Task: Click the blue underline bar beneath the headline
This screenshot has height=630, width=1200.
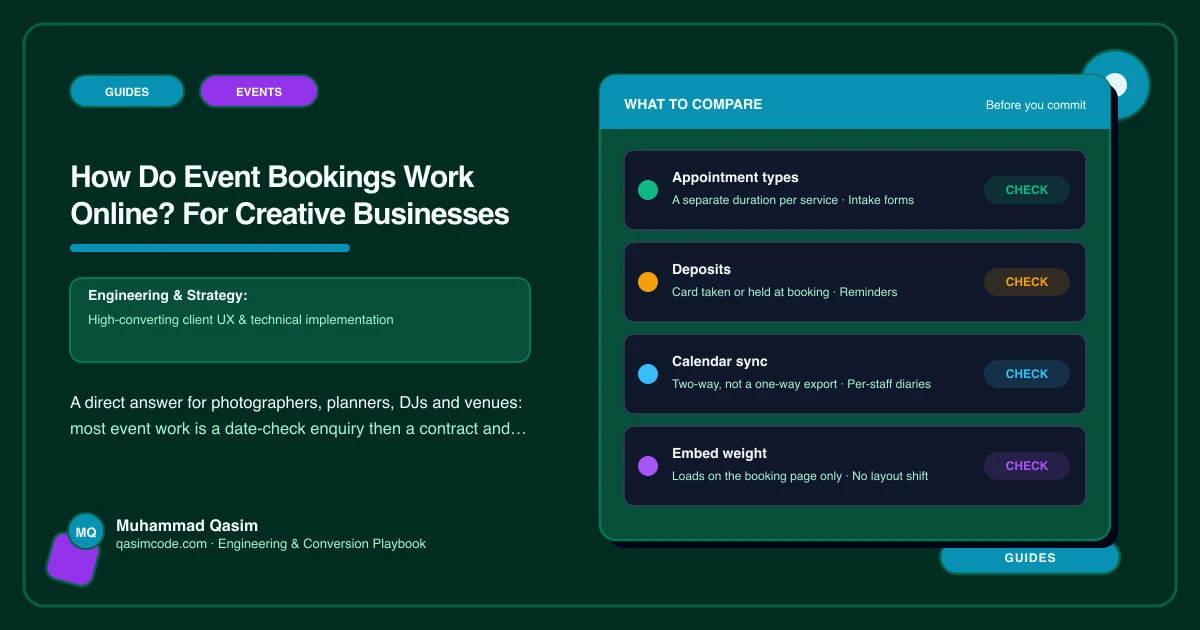Action: click(210, 248)
